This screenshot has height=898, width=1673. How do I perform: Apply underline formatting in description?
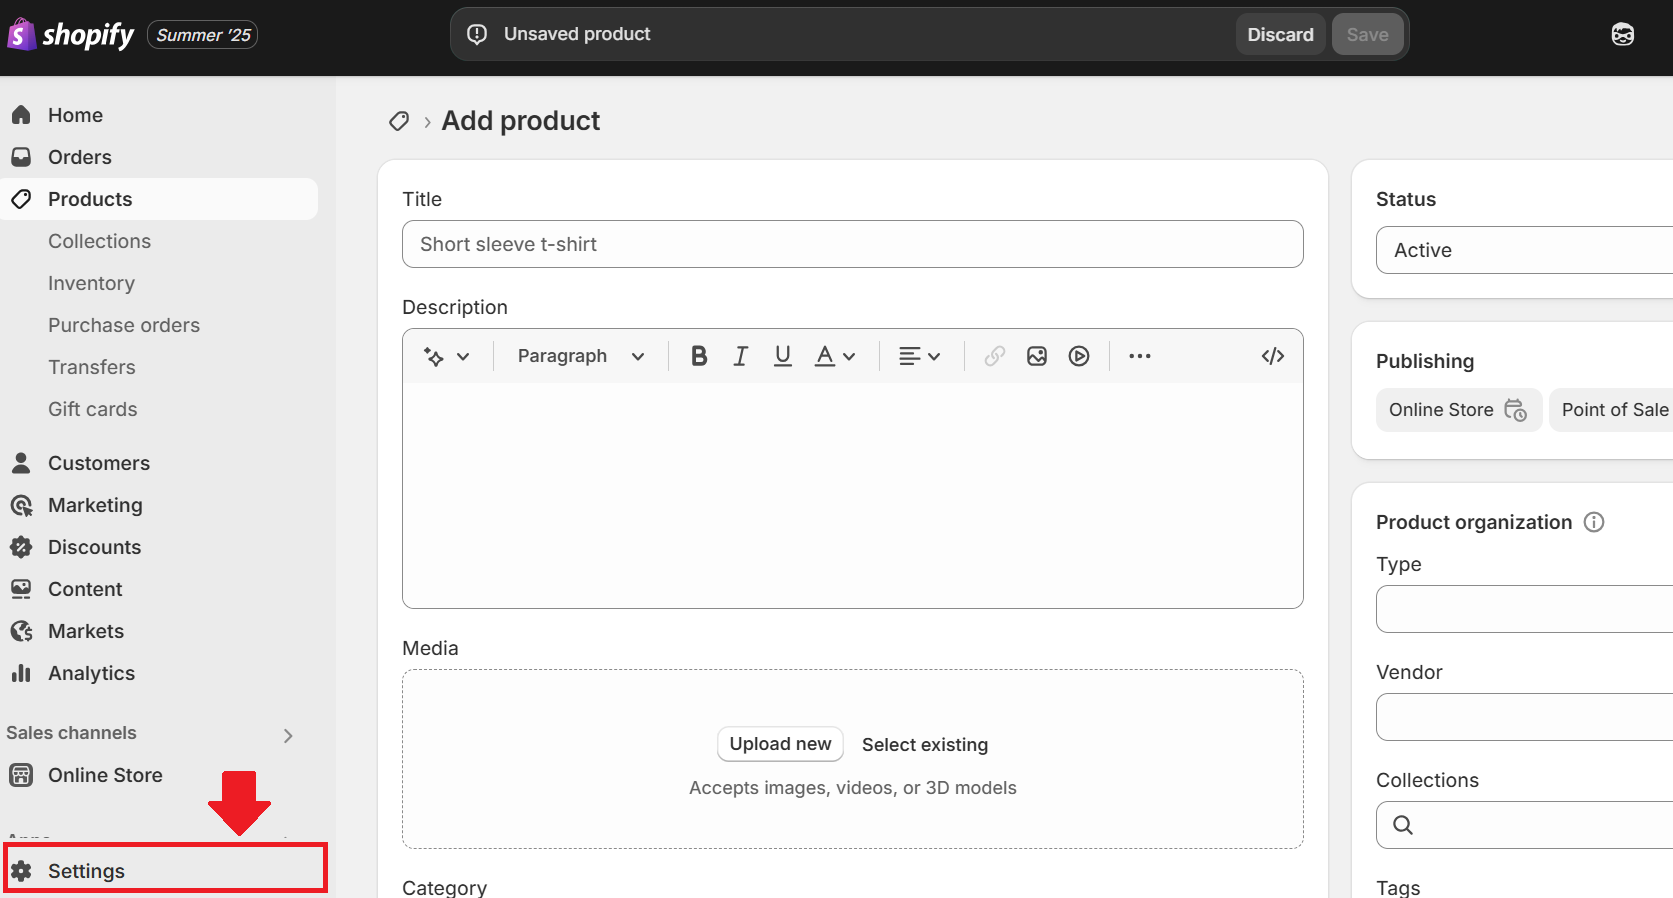[x=782, y=356]
